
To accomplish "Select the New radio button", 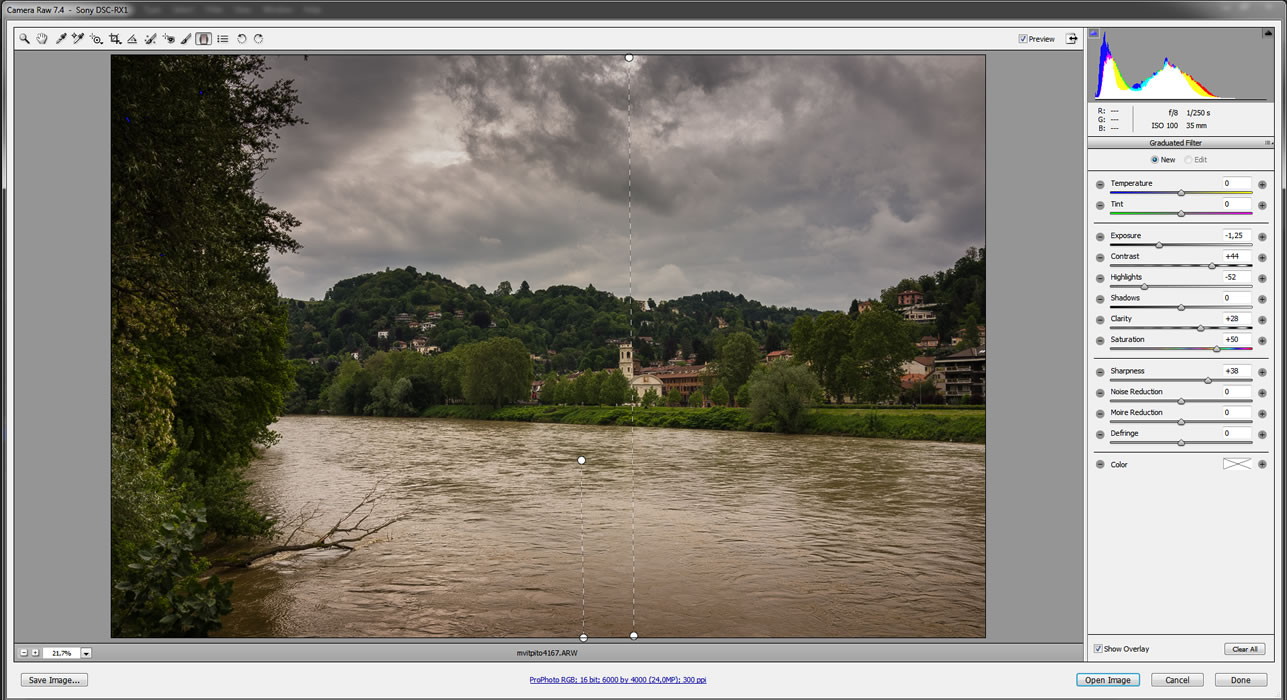I will [x=1155, y=160].
